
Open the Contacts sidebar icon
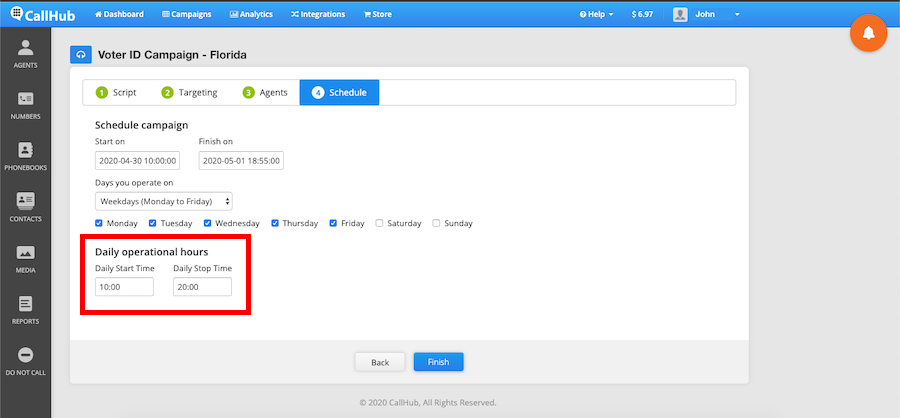point(25,208)
